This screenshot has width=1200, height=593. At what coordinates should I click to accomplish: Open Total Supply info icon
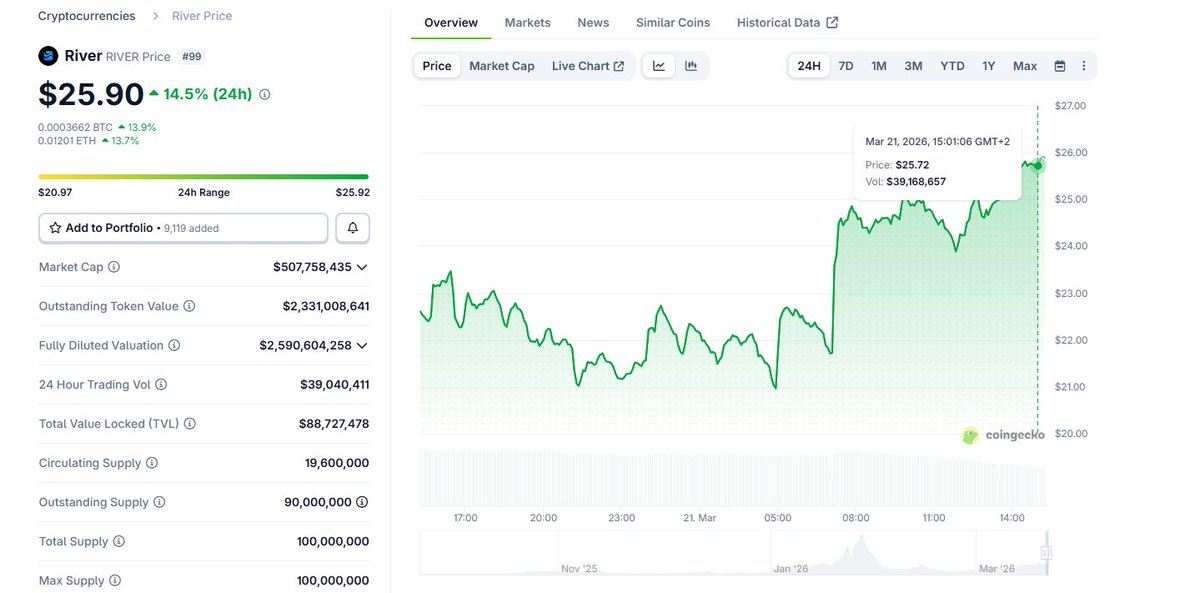(x=119, y=541)
